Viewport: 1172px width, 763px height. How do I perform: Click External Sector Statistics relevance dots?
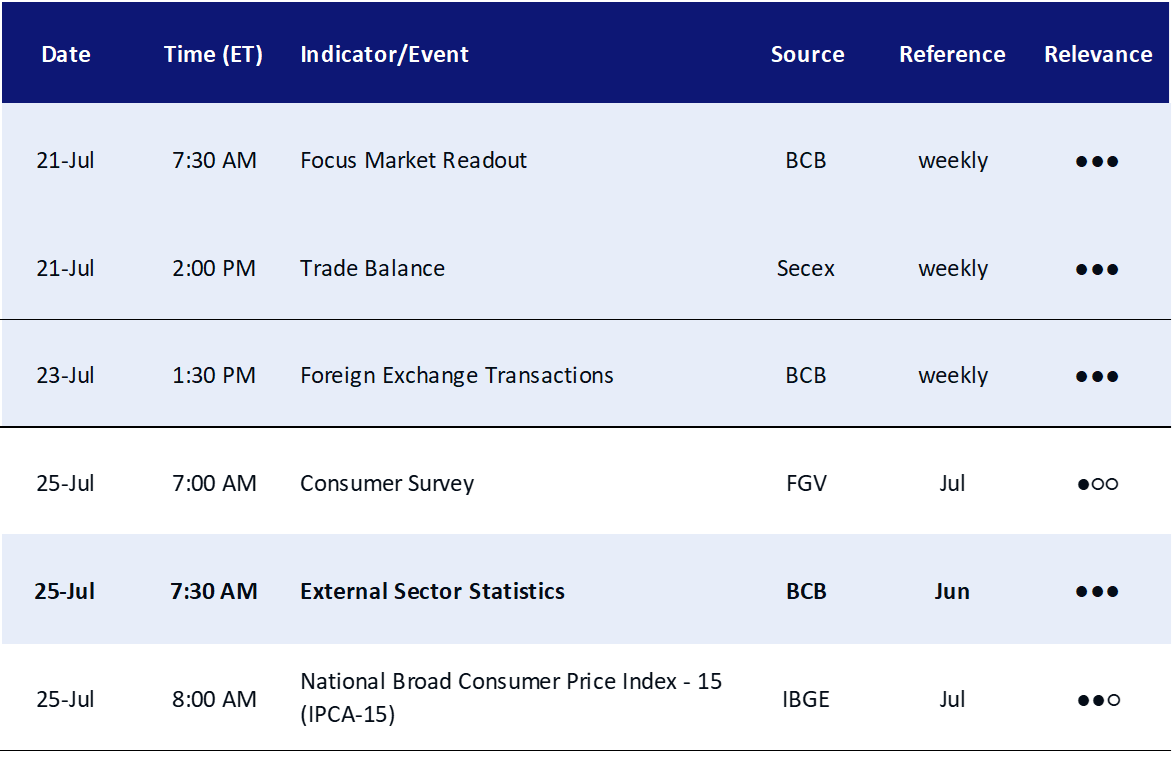tap(1097, 592)
